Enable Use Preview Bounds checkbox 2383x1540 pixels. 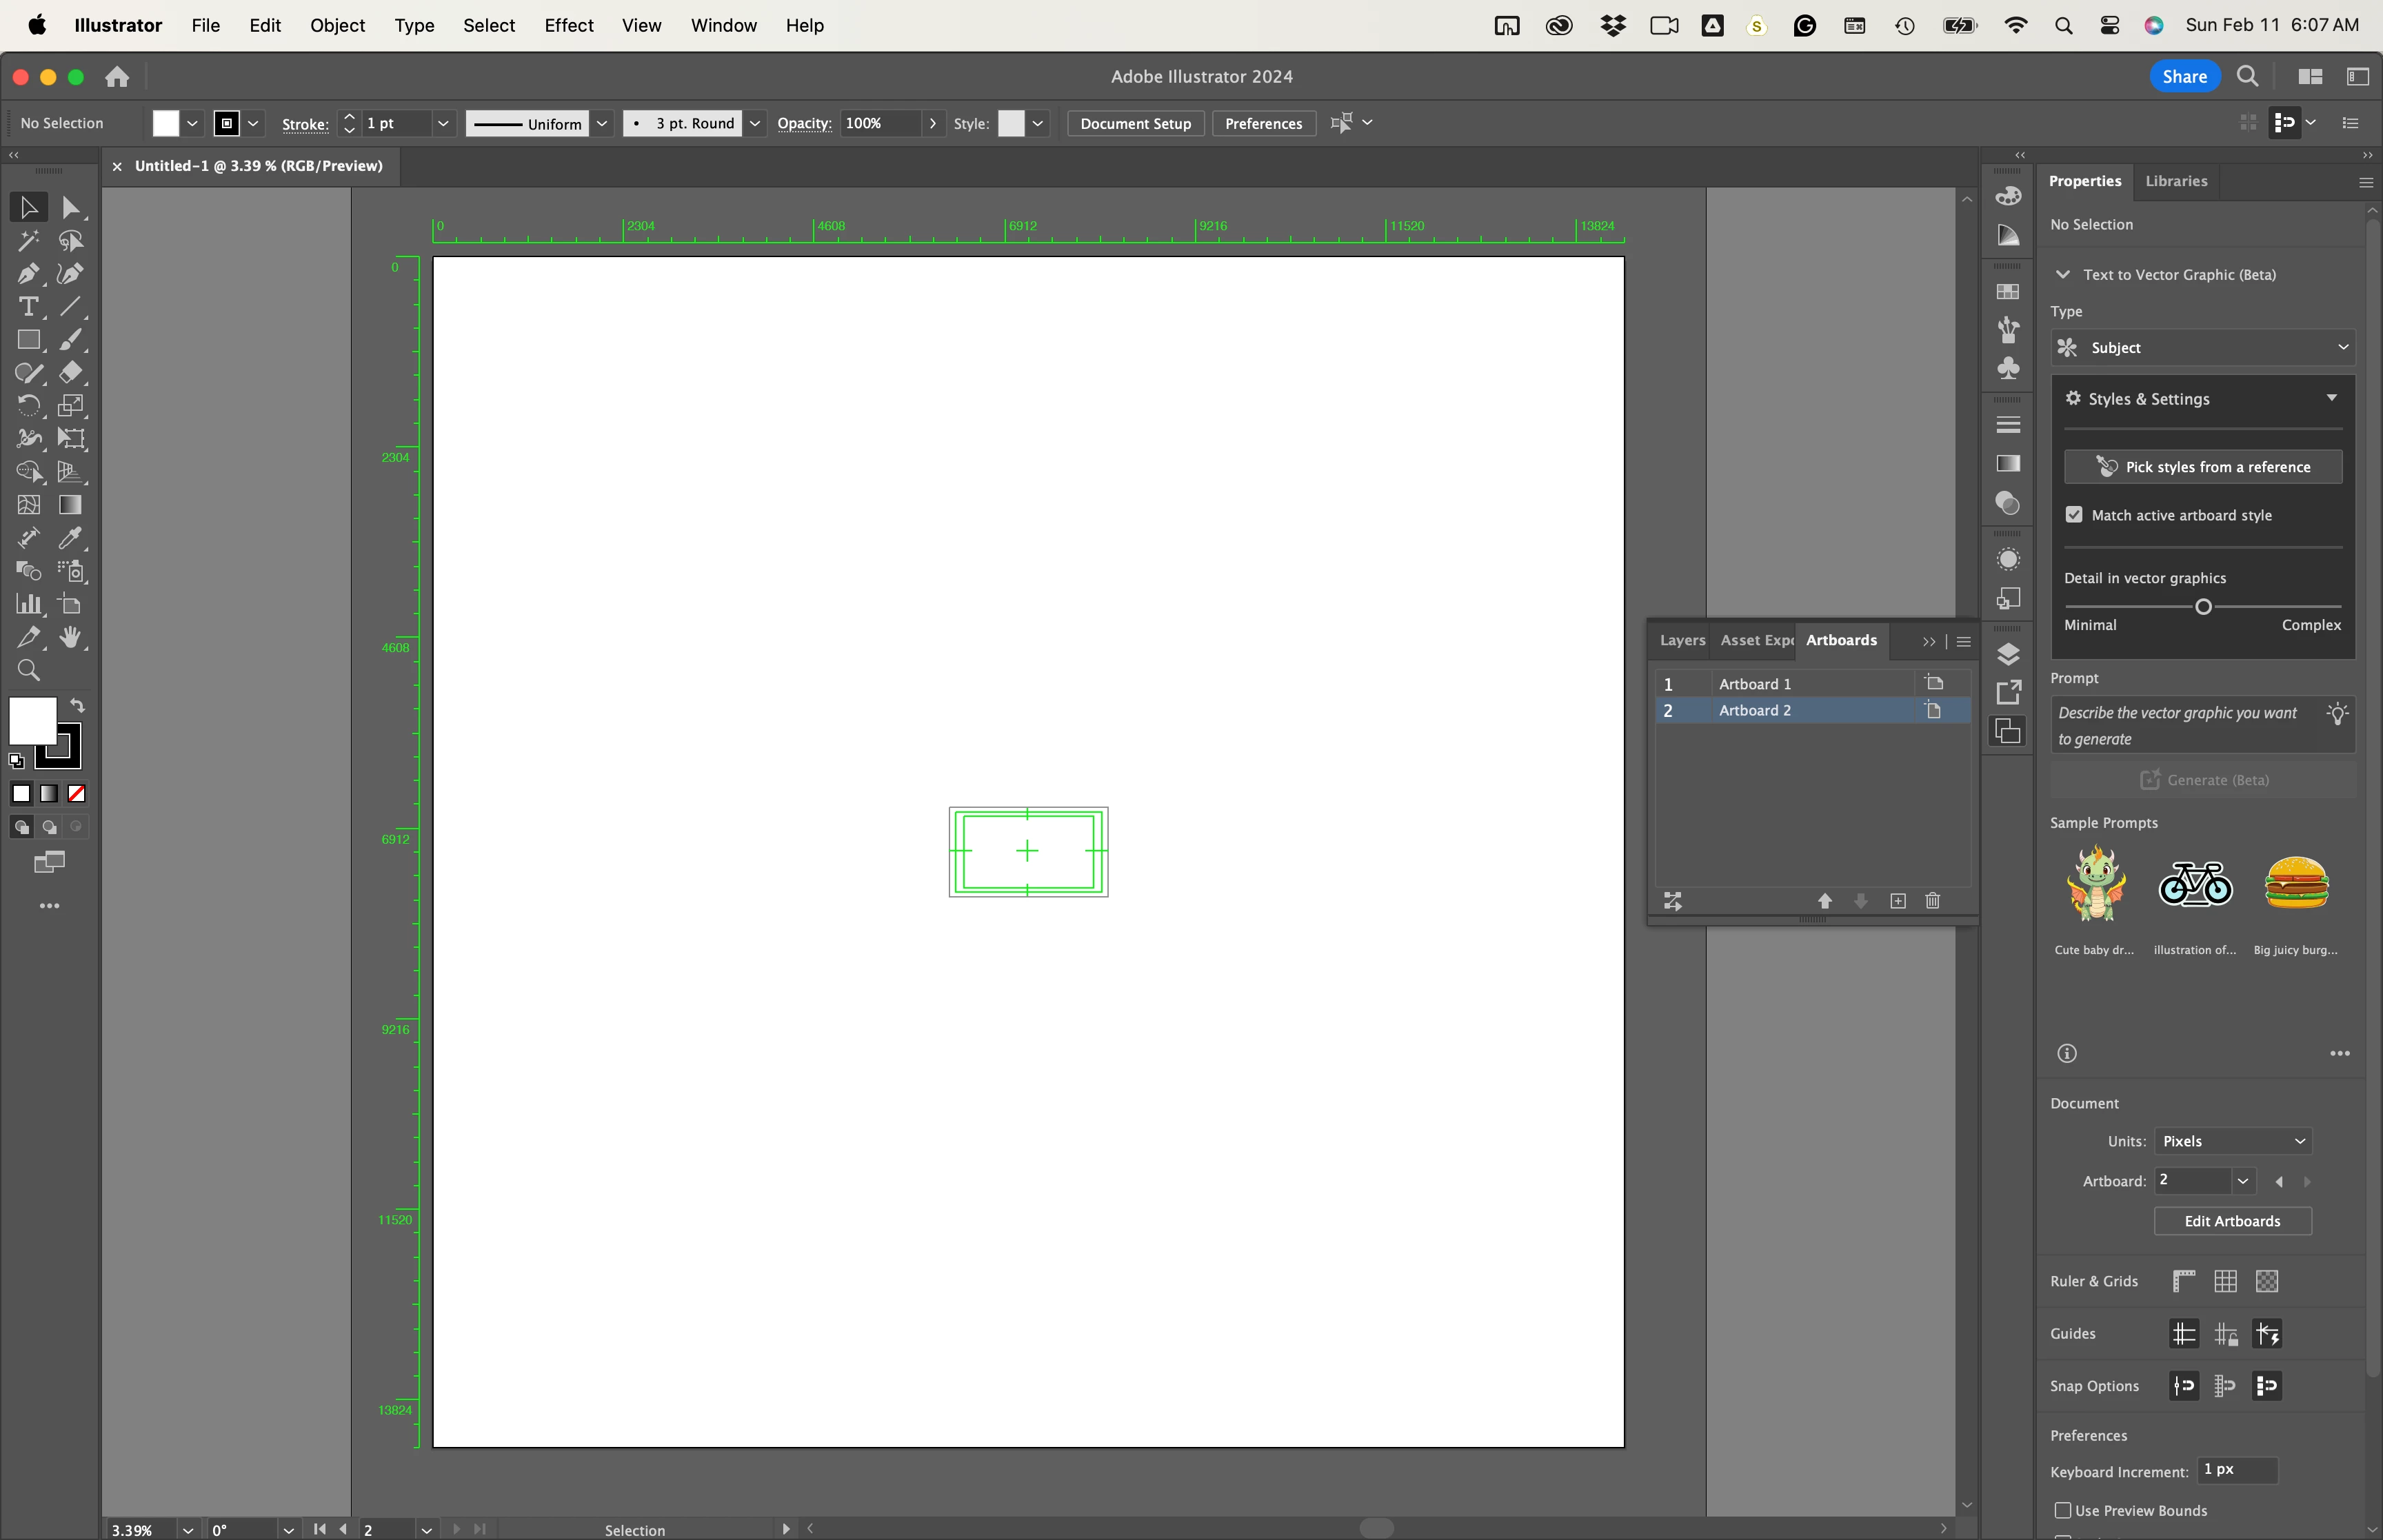(2062, 1510)
